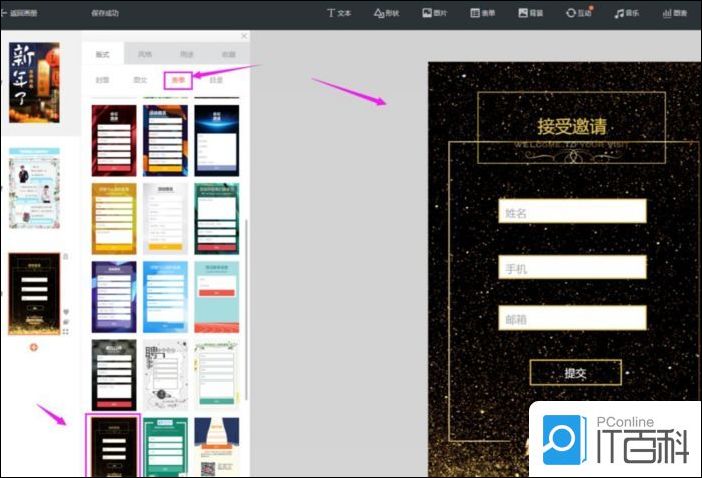
Task: Click the 提交 submit button on canvas
Action: click(575, 372)
